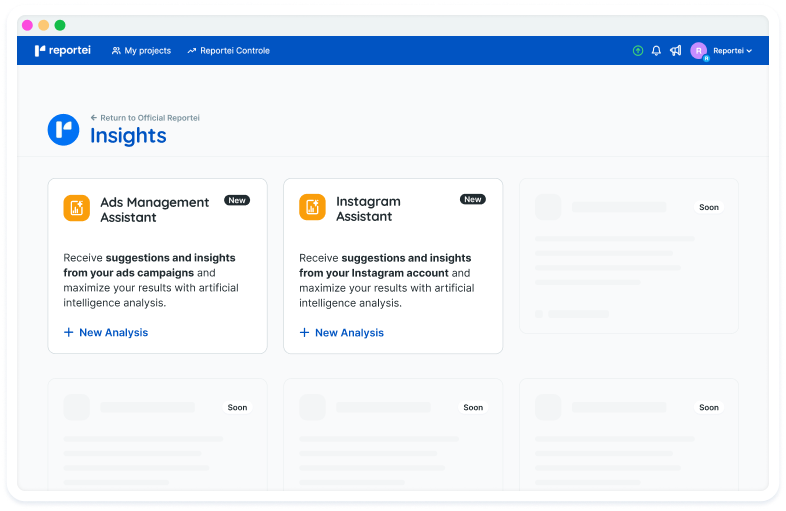Click New badge on Ads Management card
Screen dimensions: 786x511
pyautogui.click(x=237, y=200)
